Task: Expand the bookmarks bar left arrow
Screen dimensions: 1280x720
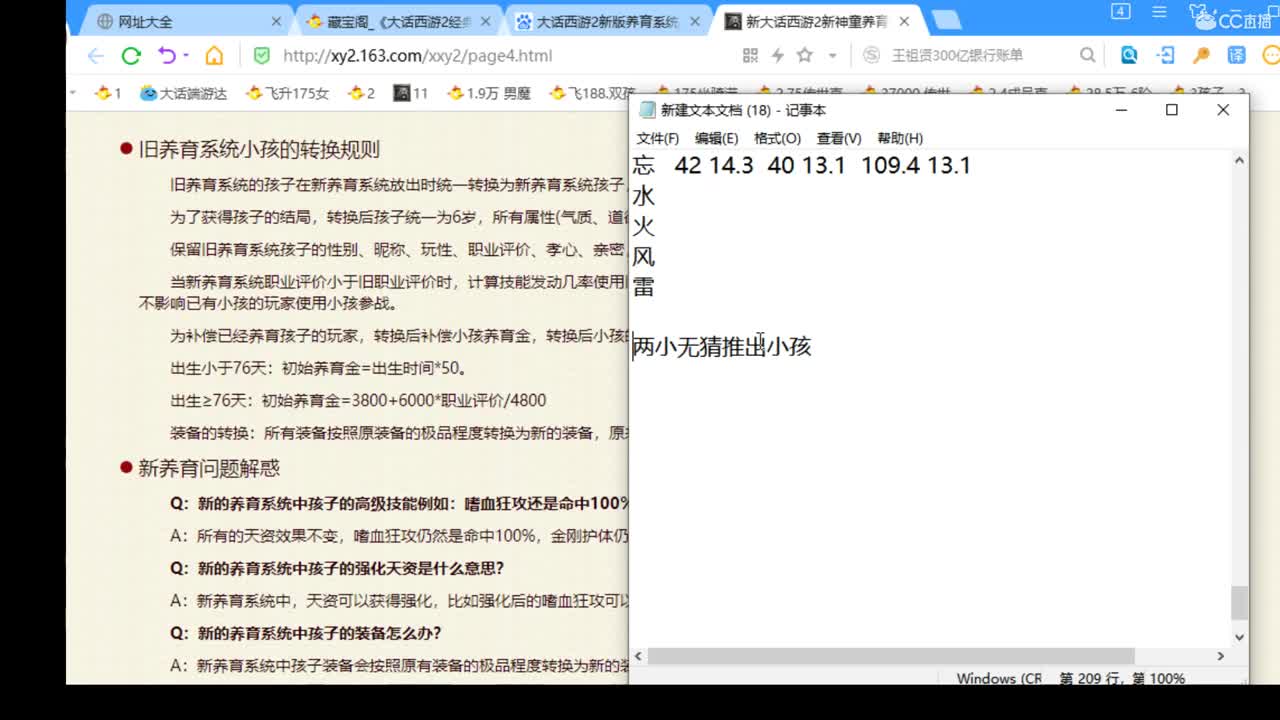Action: [73, 92]
